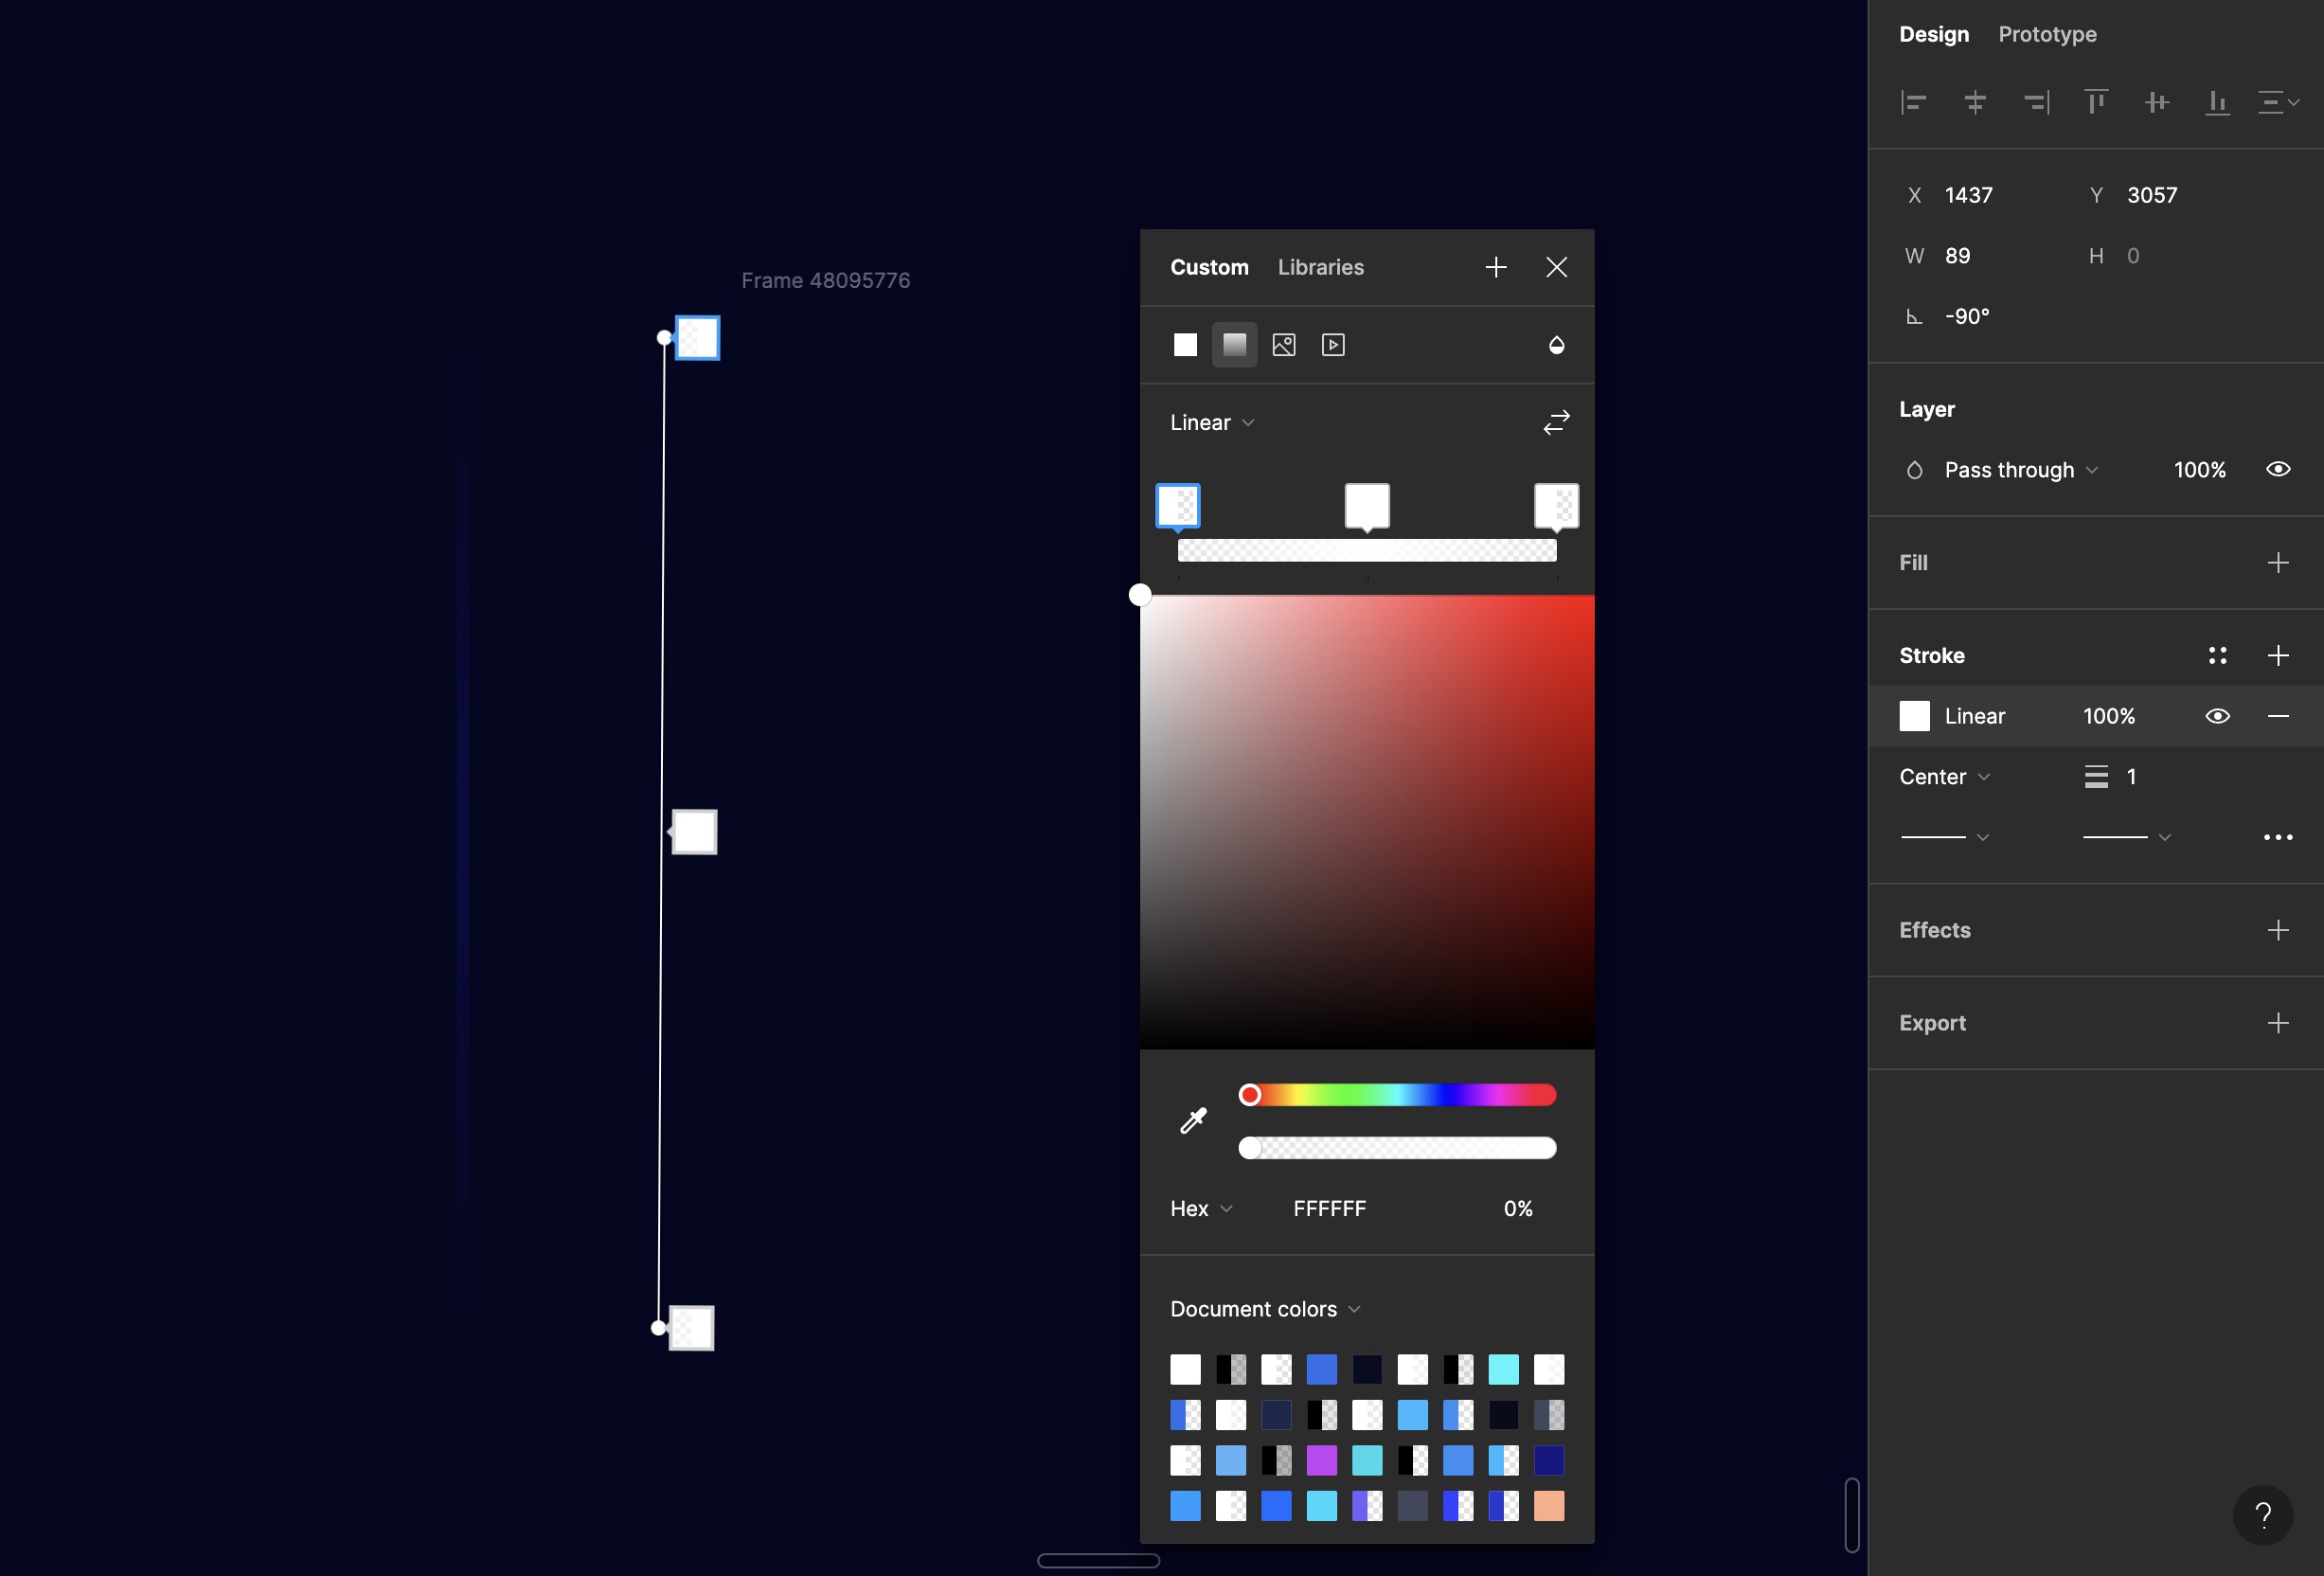Click the help question mark button
This screenshot has height=1576, width=2324.
click(2263, 1515)
